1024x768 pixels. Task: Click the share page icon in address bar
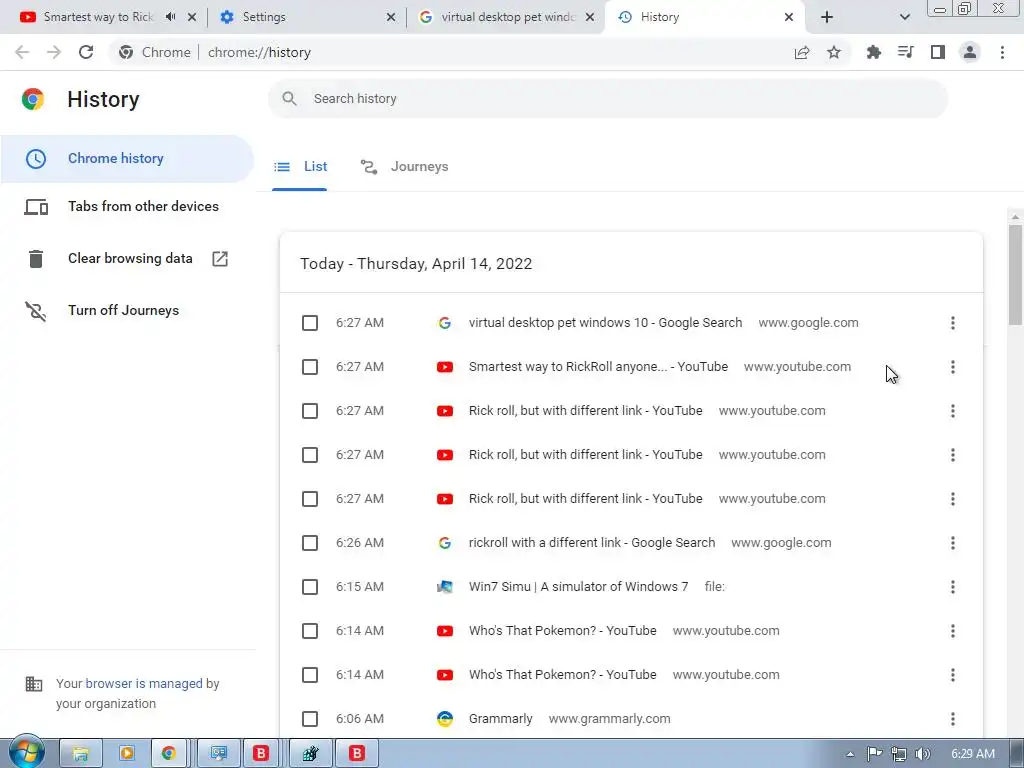click(802, 52)
